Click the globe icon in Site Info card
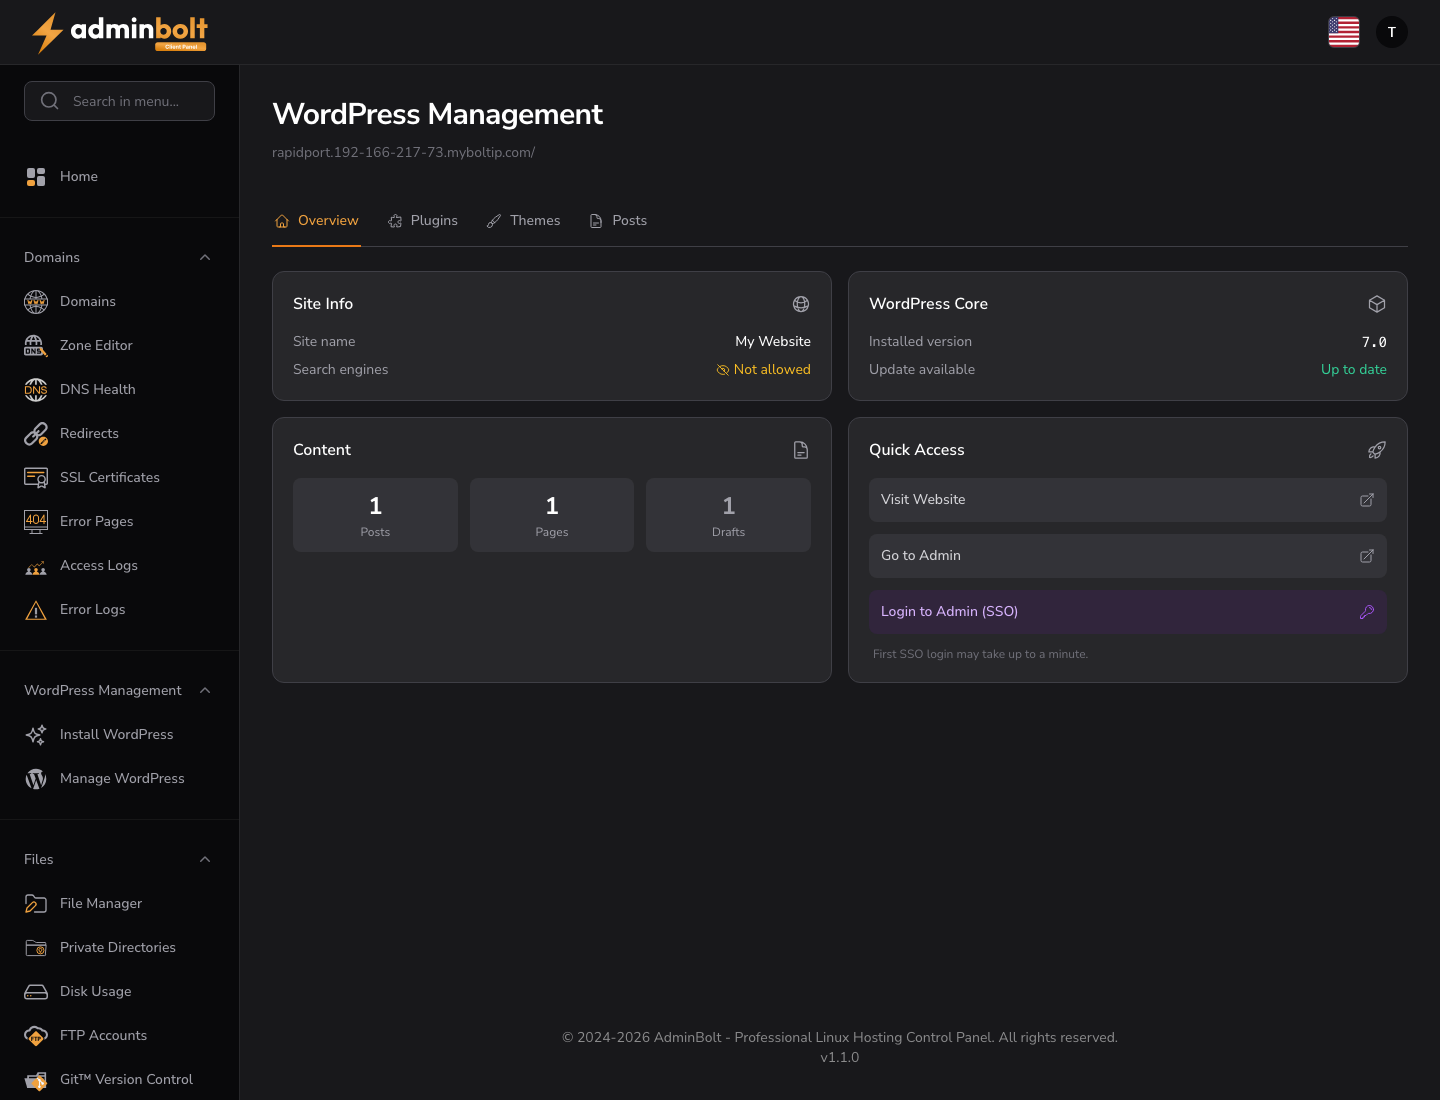This screenshot has width=1440, height=1100. [x=801, y=304]
